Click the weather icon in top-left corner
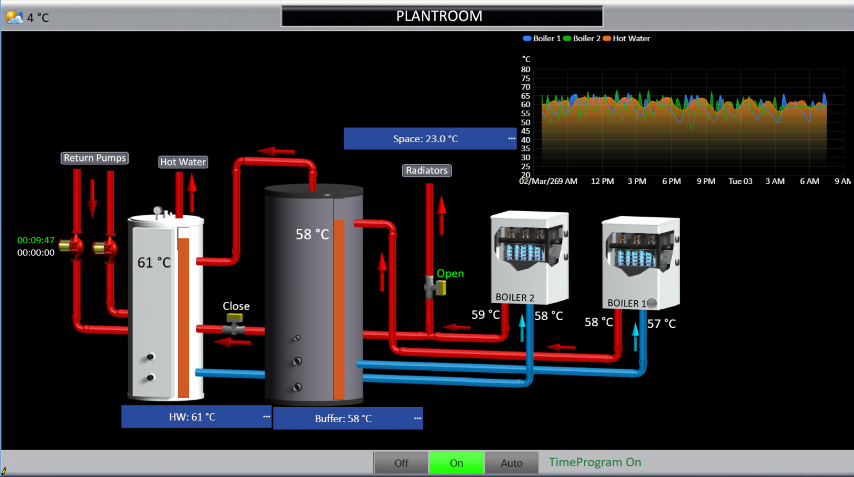Screen dimensions: 854x477 tap(14, 16)
